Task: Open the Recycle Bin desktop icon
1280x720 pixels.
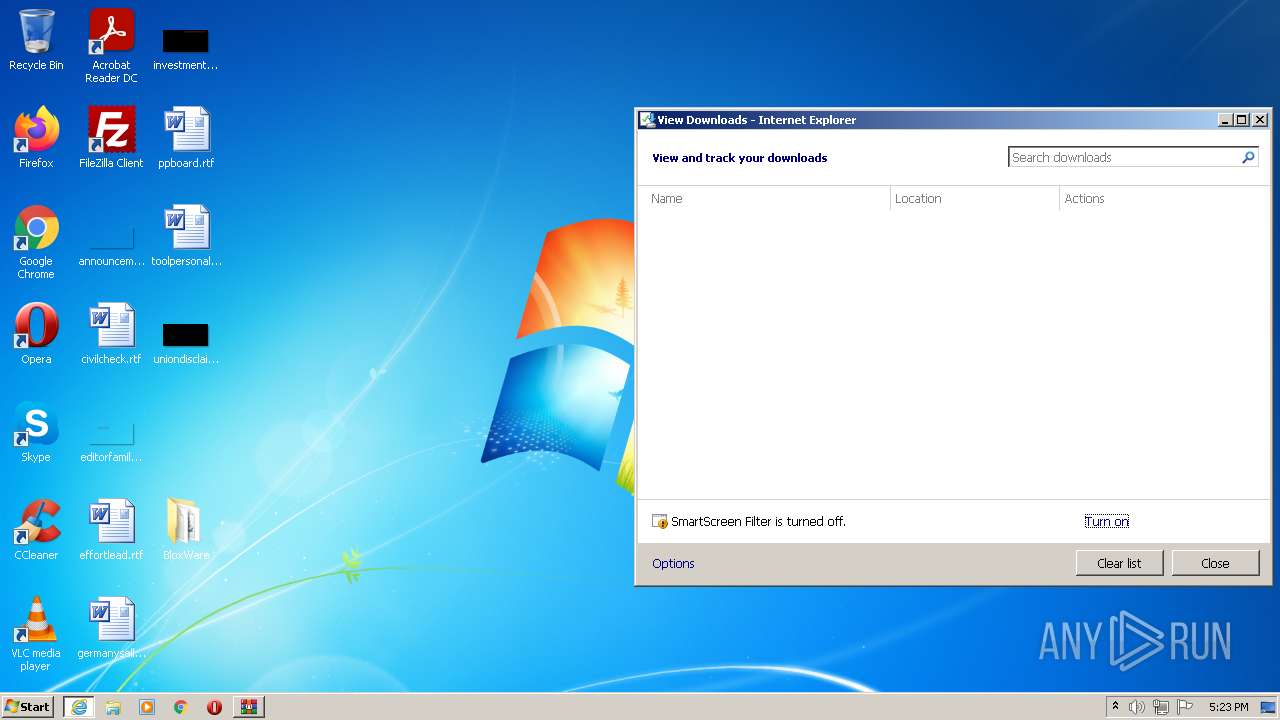Action: pos(36,40)
